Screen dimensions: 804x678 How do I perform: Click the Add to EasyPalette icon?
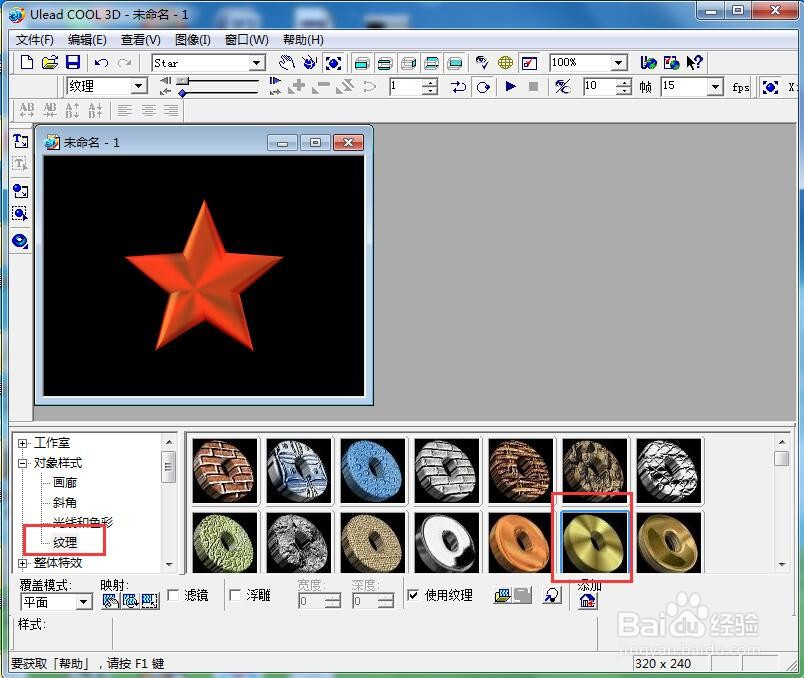click(588, 600)
